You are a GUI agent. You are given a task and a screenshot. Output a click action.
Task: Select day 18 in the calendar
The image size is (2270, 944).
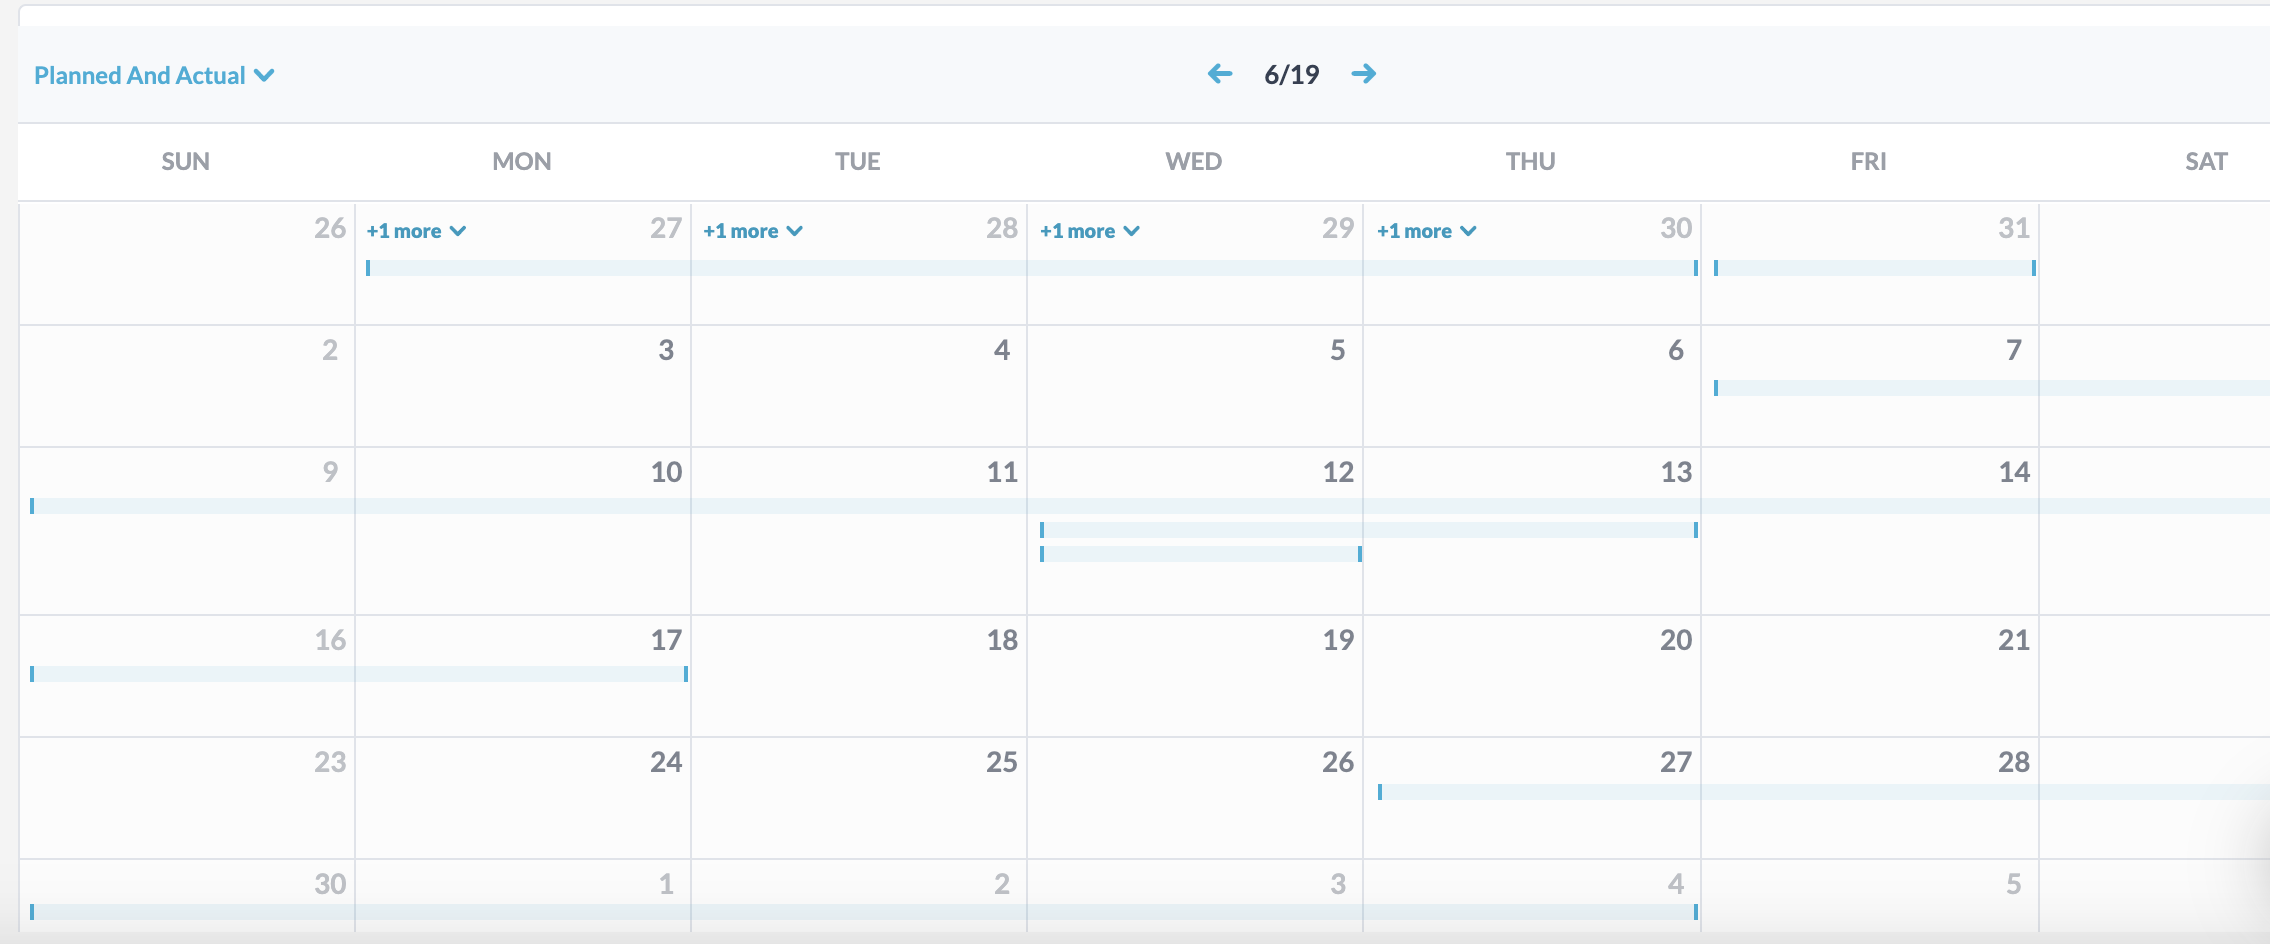pos(1002,640)
